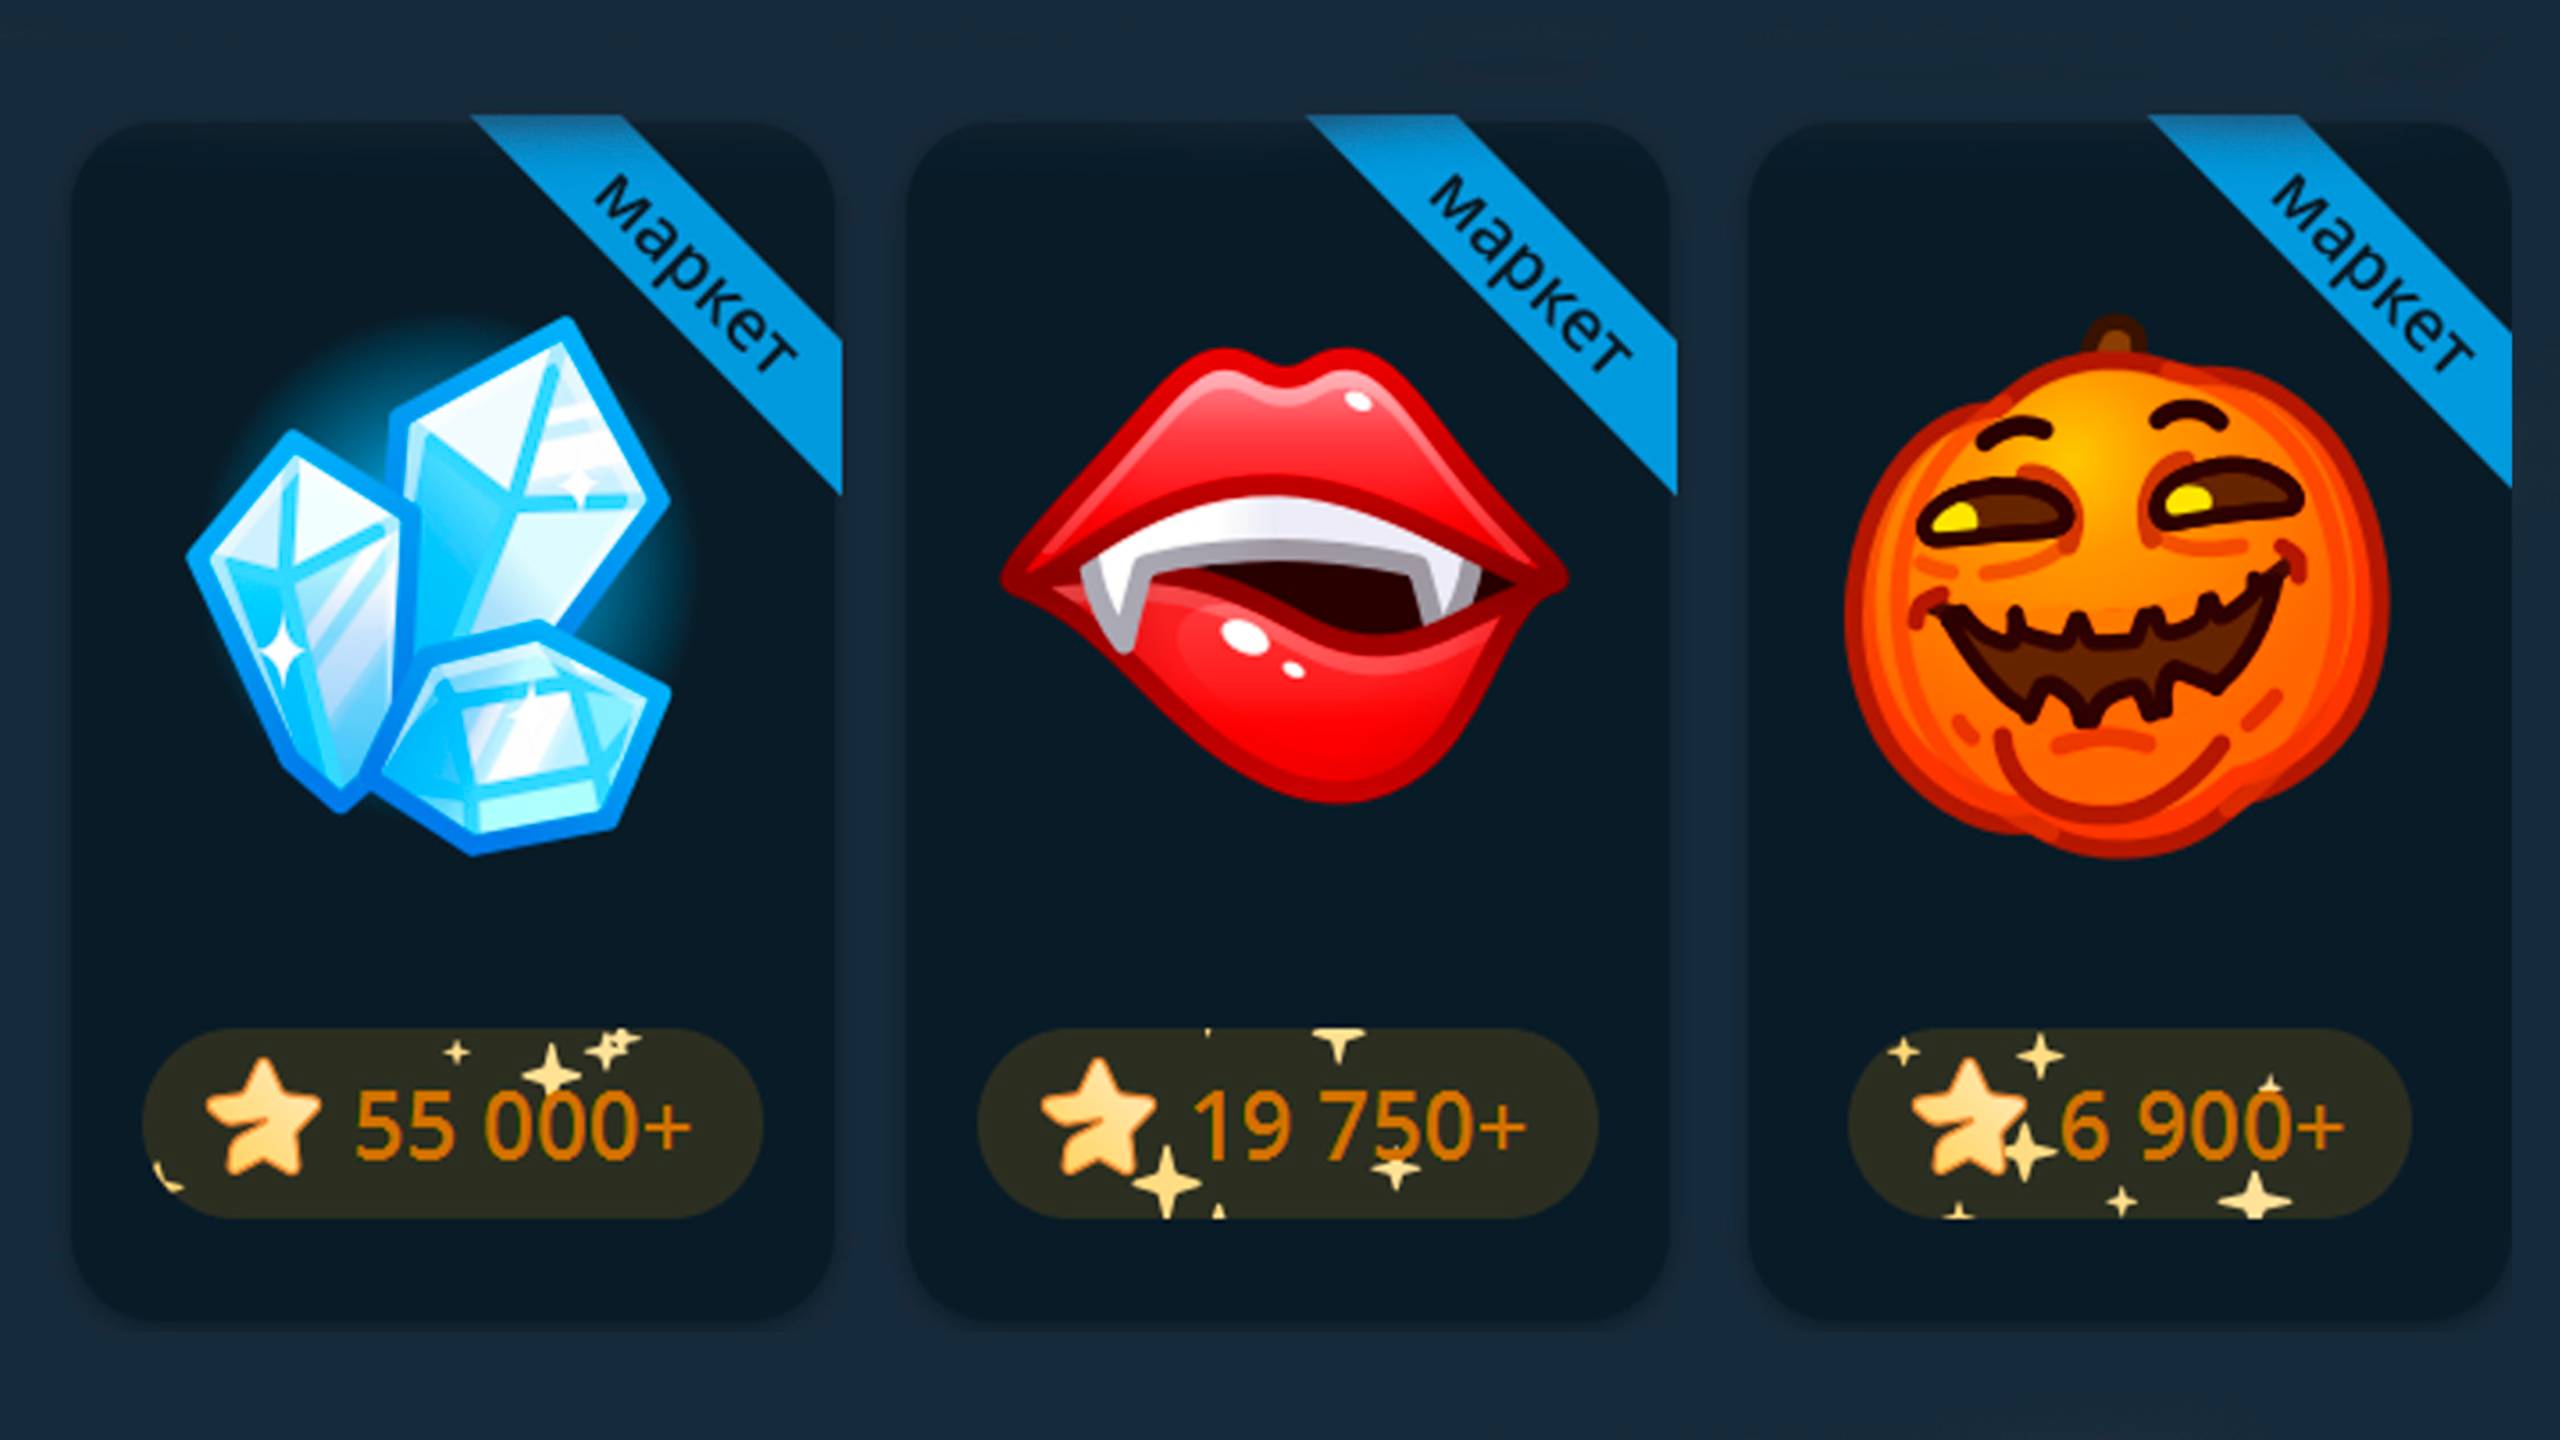The image size is (2560, 1440).
Task: Click the star icon beside 6 900+
Action: (1968, 1117)
